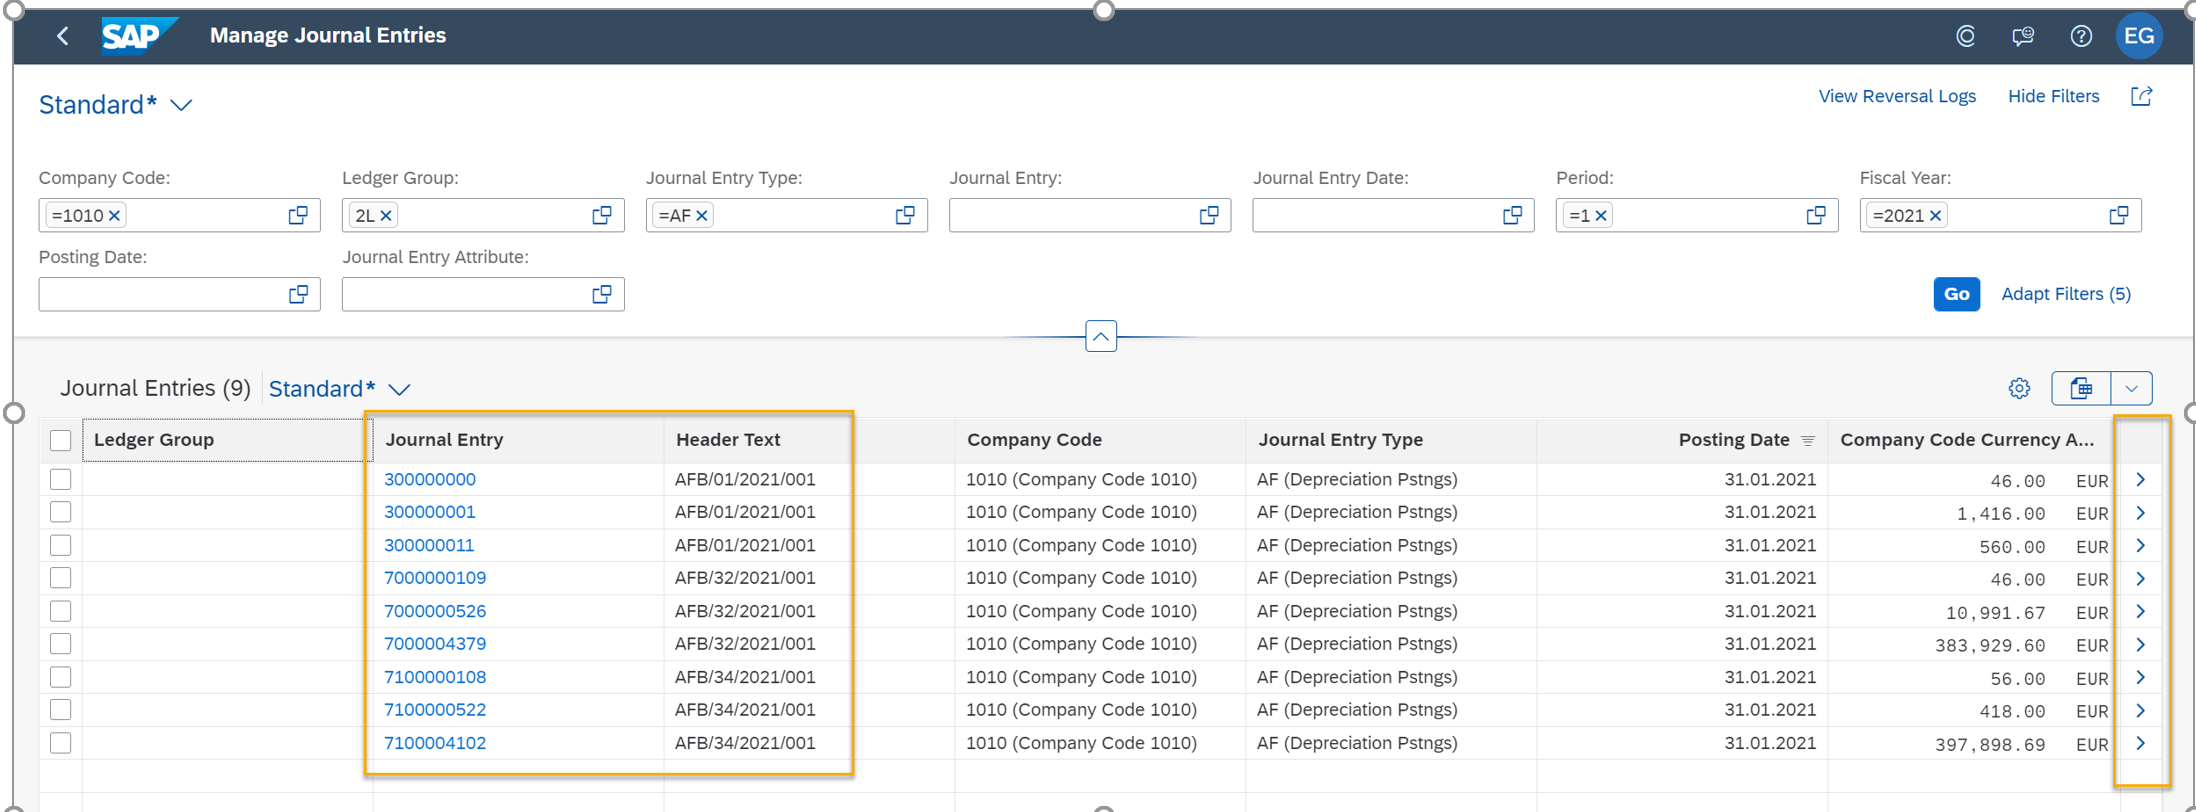Screen dimensions: 2196x812
Task: Select the row for entry 300000001
Action: (x=61, y=512)
